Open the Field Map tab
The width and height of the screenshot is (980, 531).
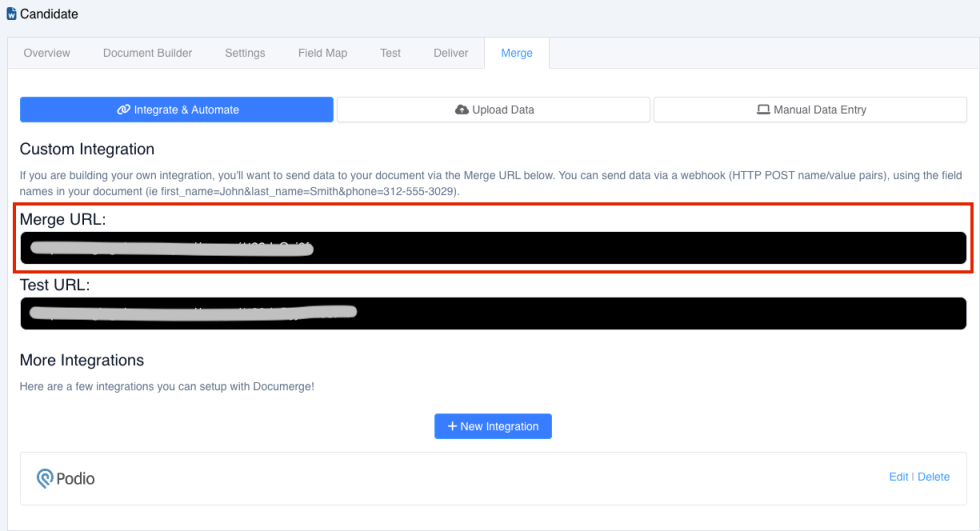point(322,53)
